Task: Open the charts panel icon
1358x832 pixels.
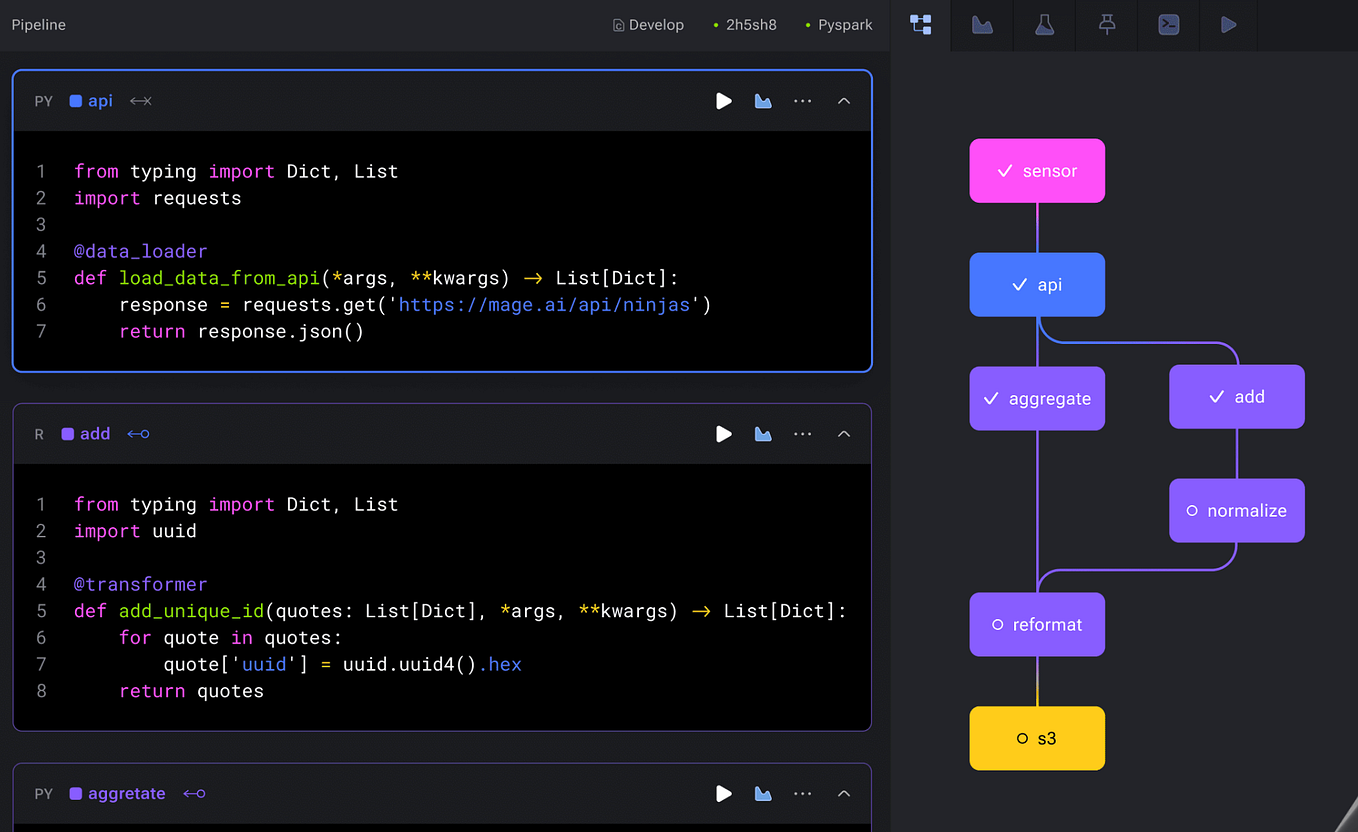Action: 981,25
